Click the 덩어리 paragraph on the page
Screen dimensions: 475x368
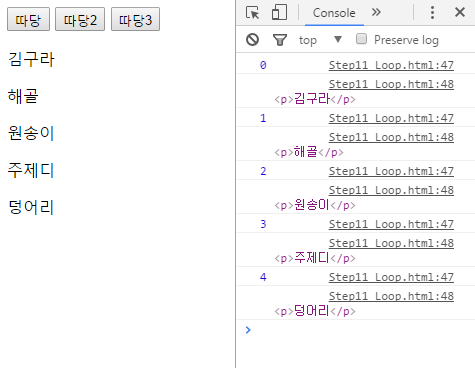31,207
